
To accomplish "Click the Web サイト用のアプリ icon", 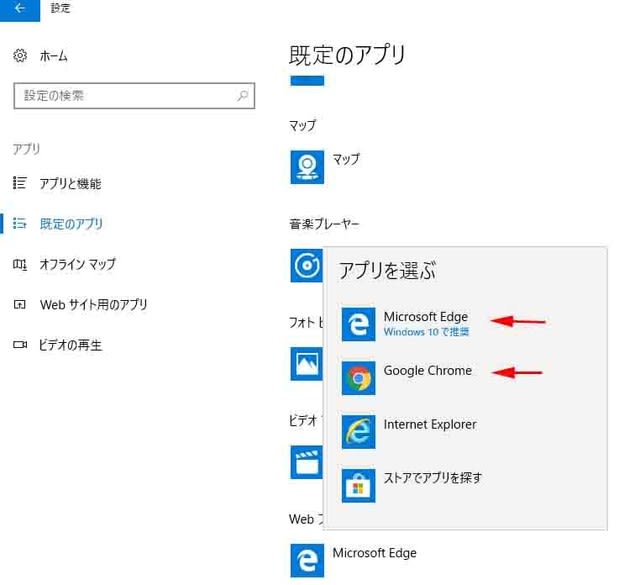I will coord(19,305).
